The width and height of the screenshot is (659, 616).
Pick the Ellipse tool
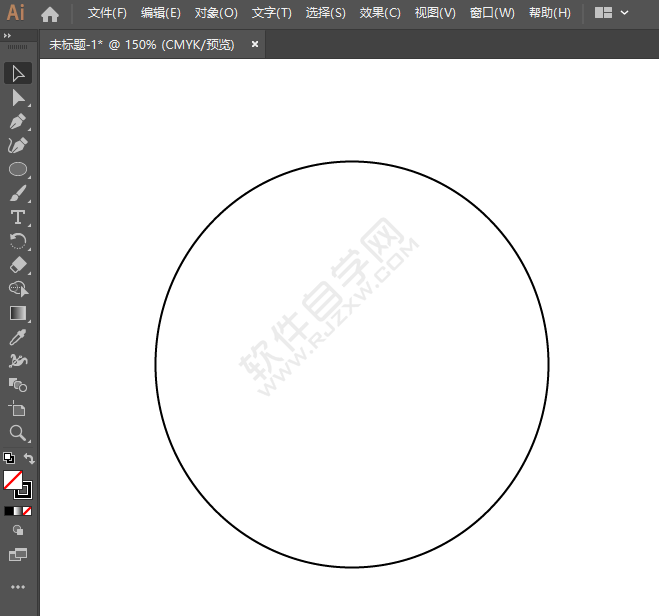coord(18,169)
